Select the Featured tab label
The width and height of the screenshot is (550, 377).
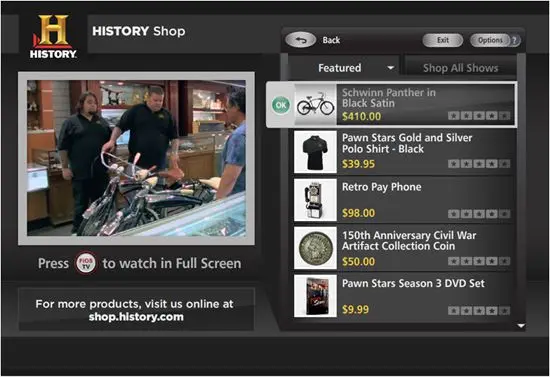(340, 68)
